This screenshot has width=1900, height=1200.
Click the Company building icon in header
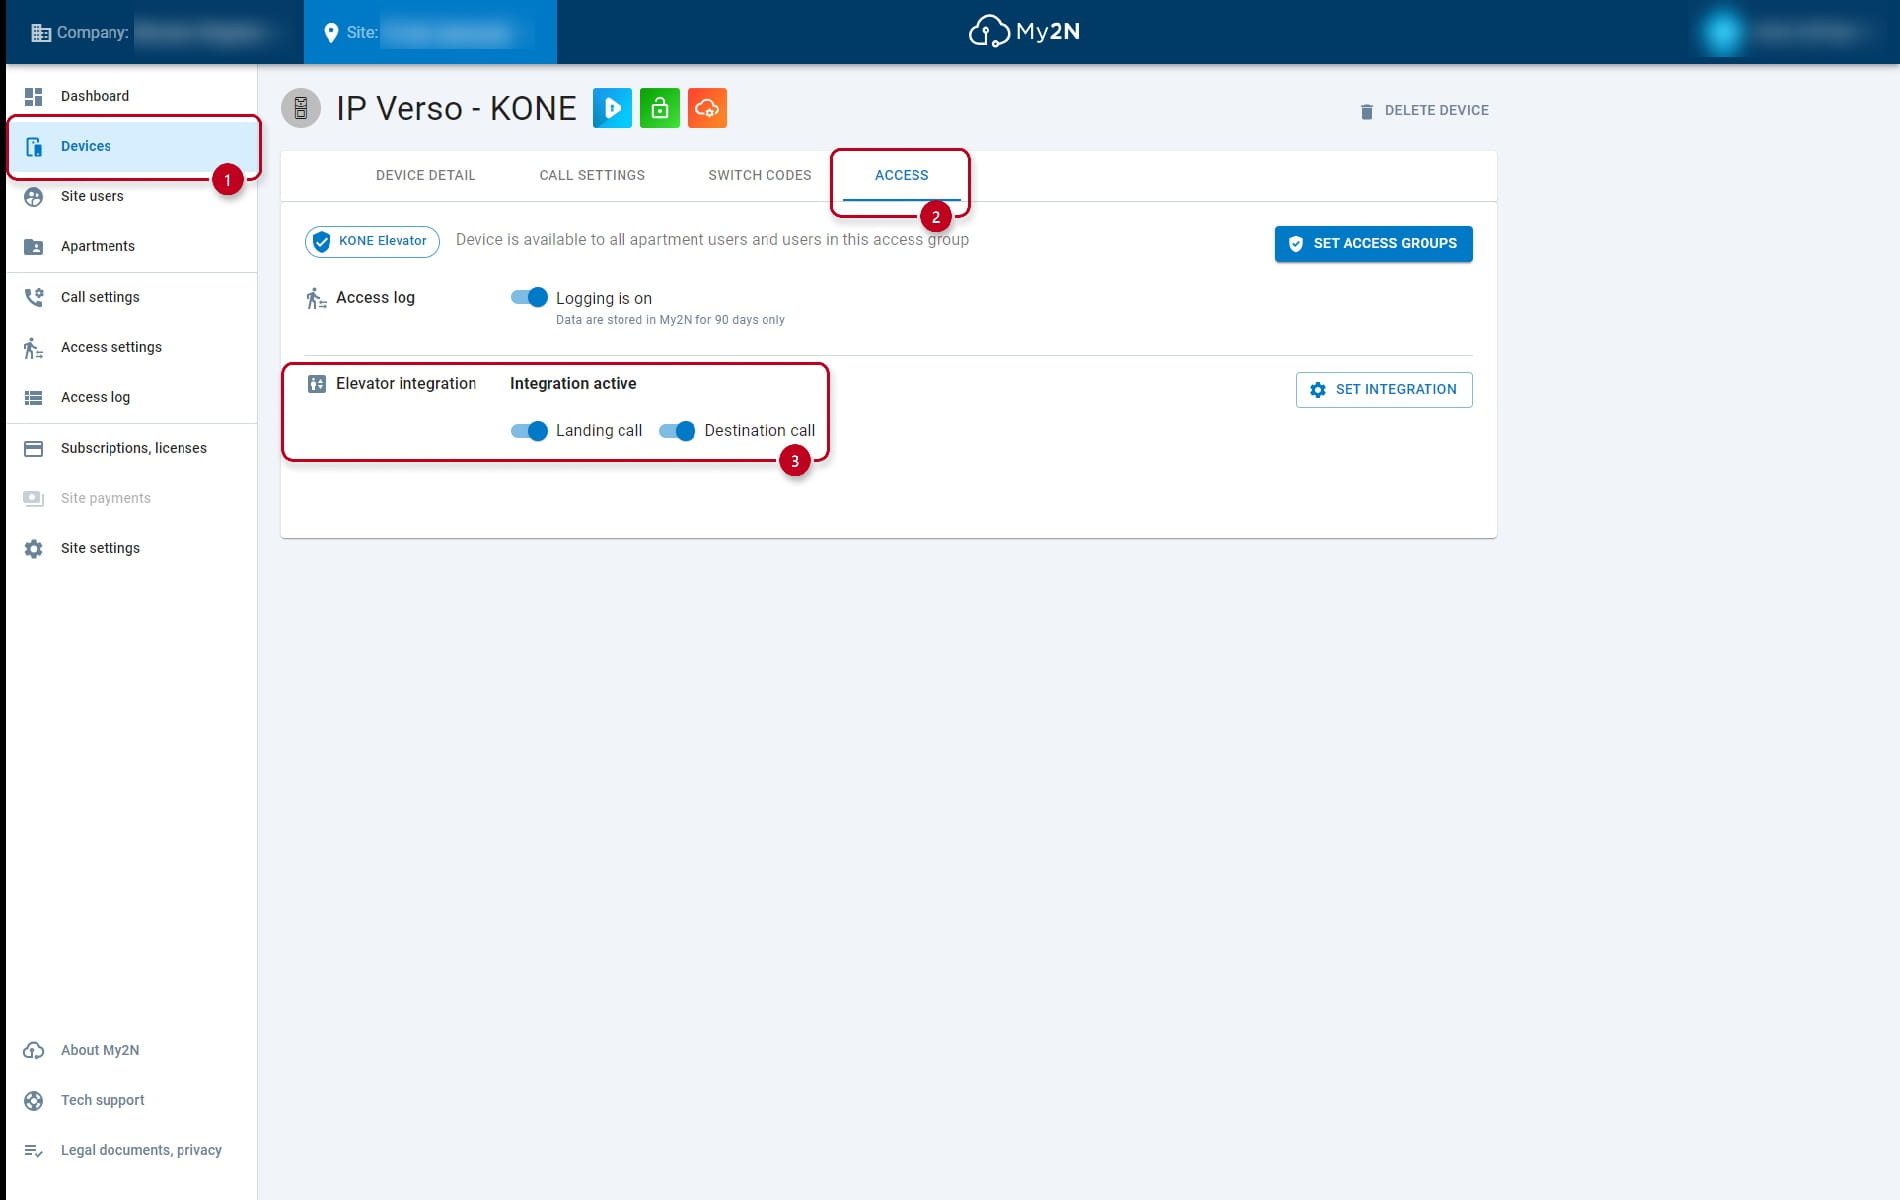[x=41, y=33]
